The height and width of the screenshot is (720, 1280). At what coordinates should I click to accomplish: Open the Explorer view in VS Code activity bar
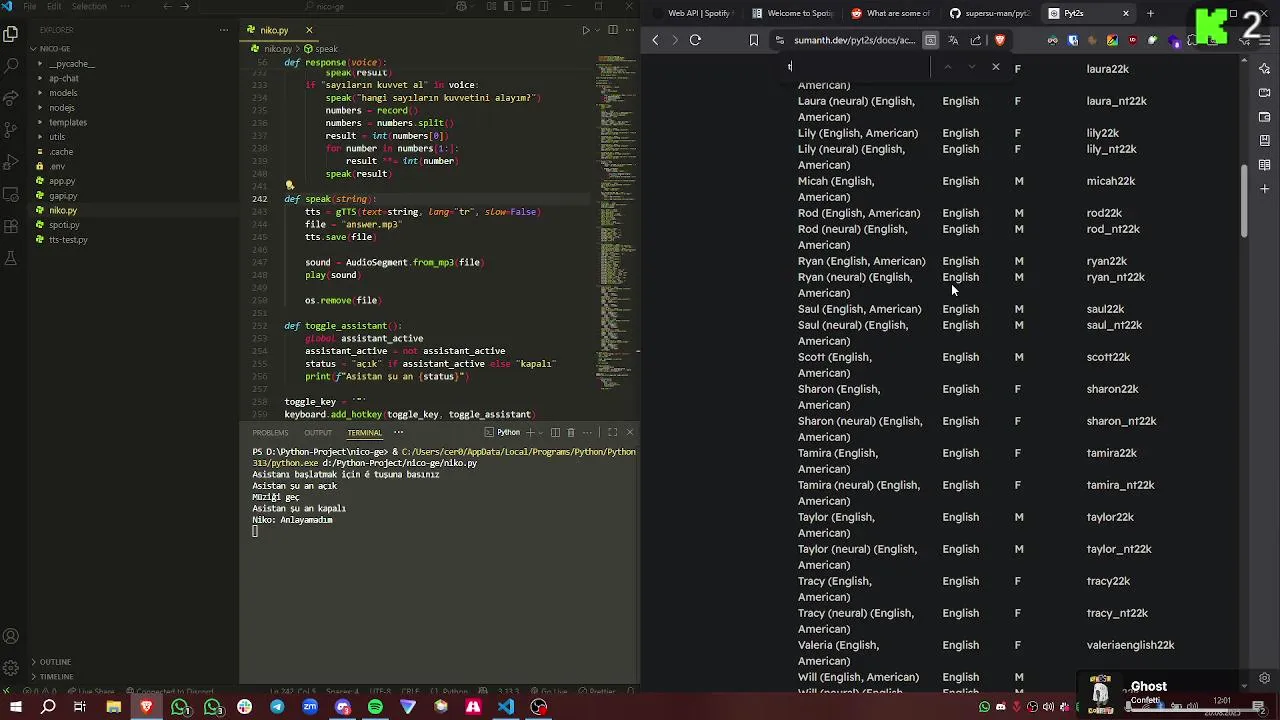(11, 33)
